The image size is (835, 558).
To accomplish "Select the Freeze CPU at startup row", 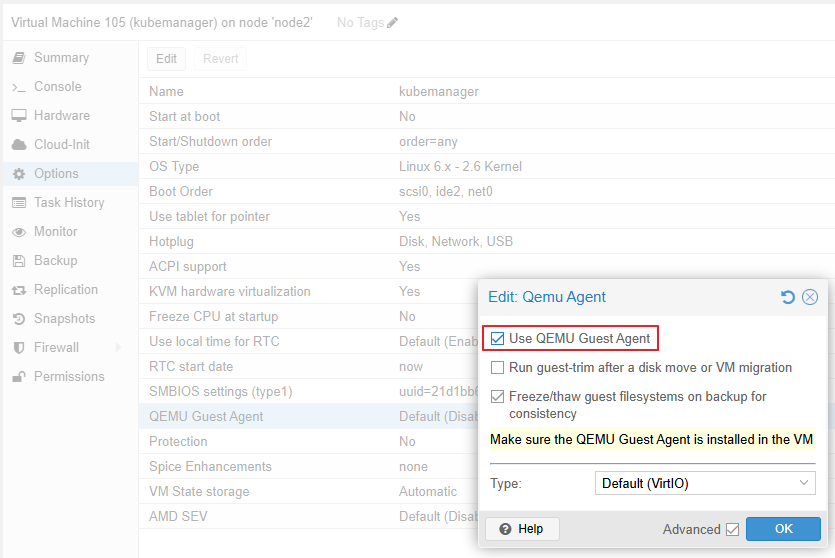I will pyautogui.click(x=308, y=316).
